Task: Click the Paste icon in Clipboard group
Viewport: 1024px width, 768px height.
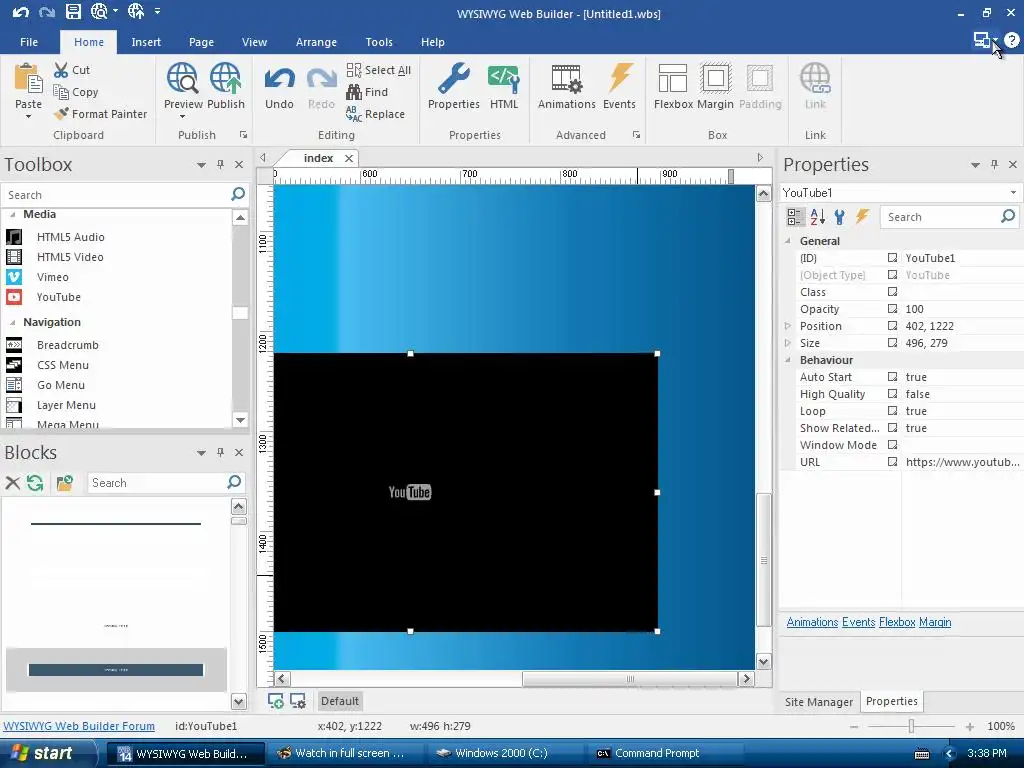Action: pos(28,78)
